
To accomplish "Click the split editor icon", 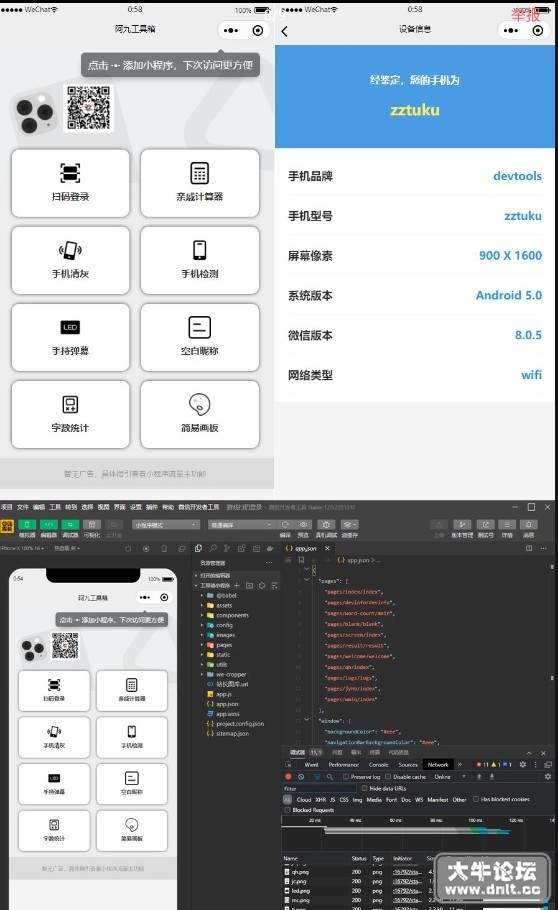I will coord(529,548).
